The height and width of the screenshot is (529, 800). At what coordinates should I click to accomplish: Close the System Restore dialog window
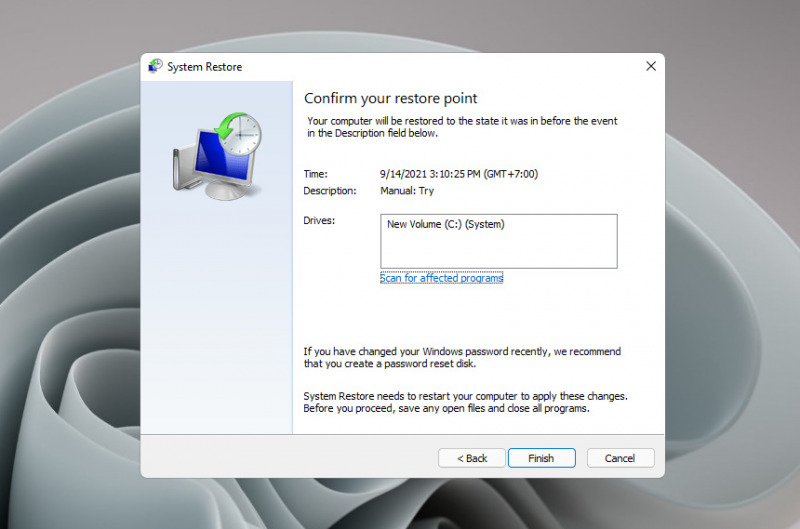pos(650,67)
